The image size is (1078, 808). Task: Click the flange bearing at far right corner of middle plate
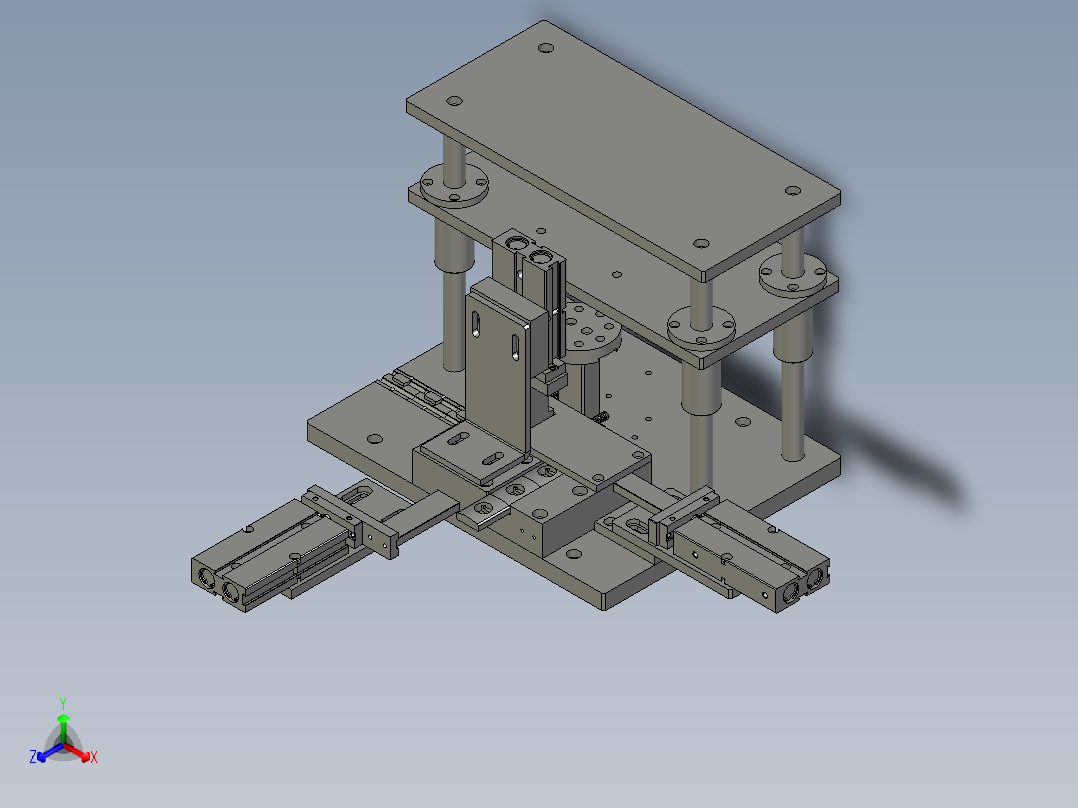[x=793, y=274]
